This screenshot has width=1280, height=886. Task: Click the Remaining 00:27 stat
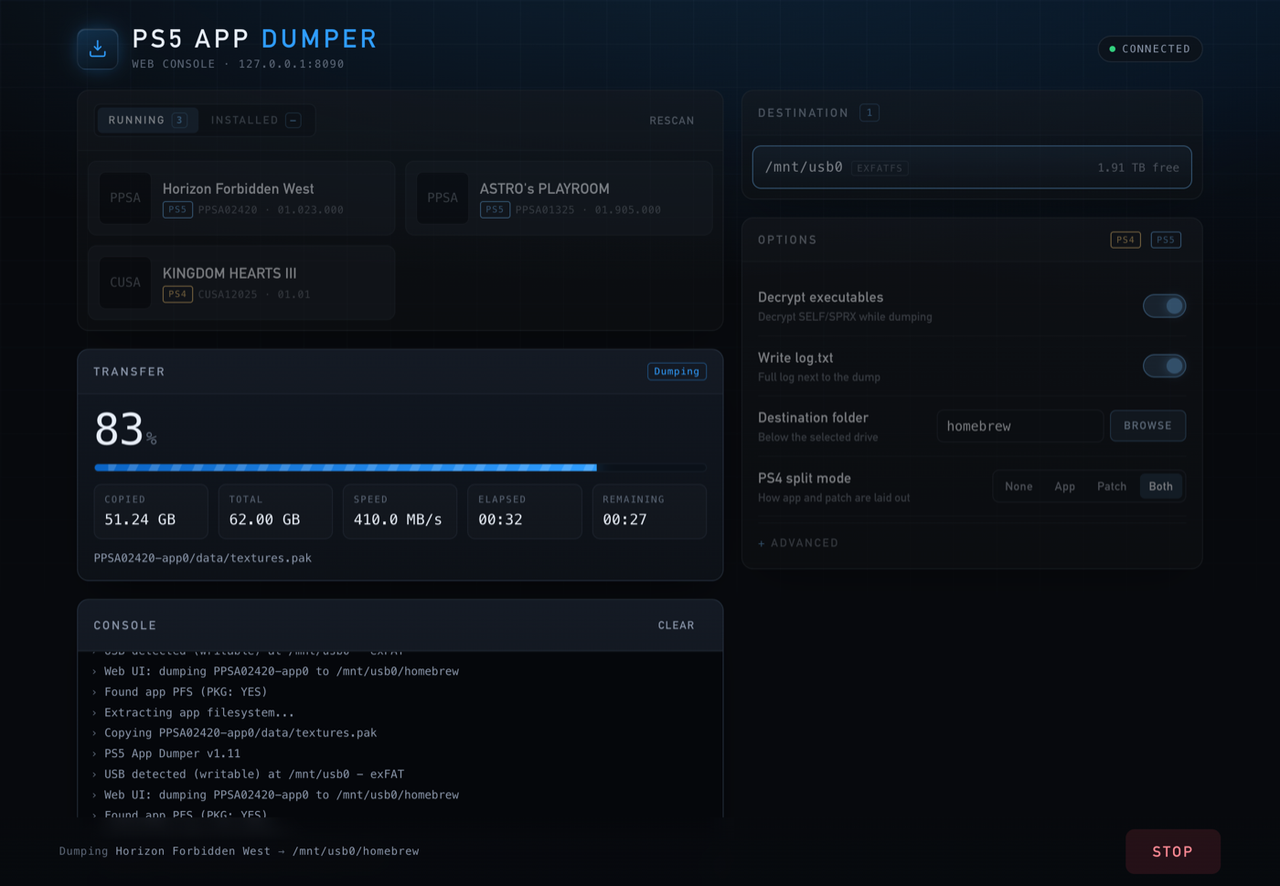[x=649, y=511]
